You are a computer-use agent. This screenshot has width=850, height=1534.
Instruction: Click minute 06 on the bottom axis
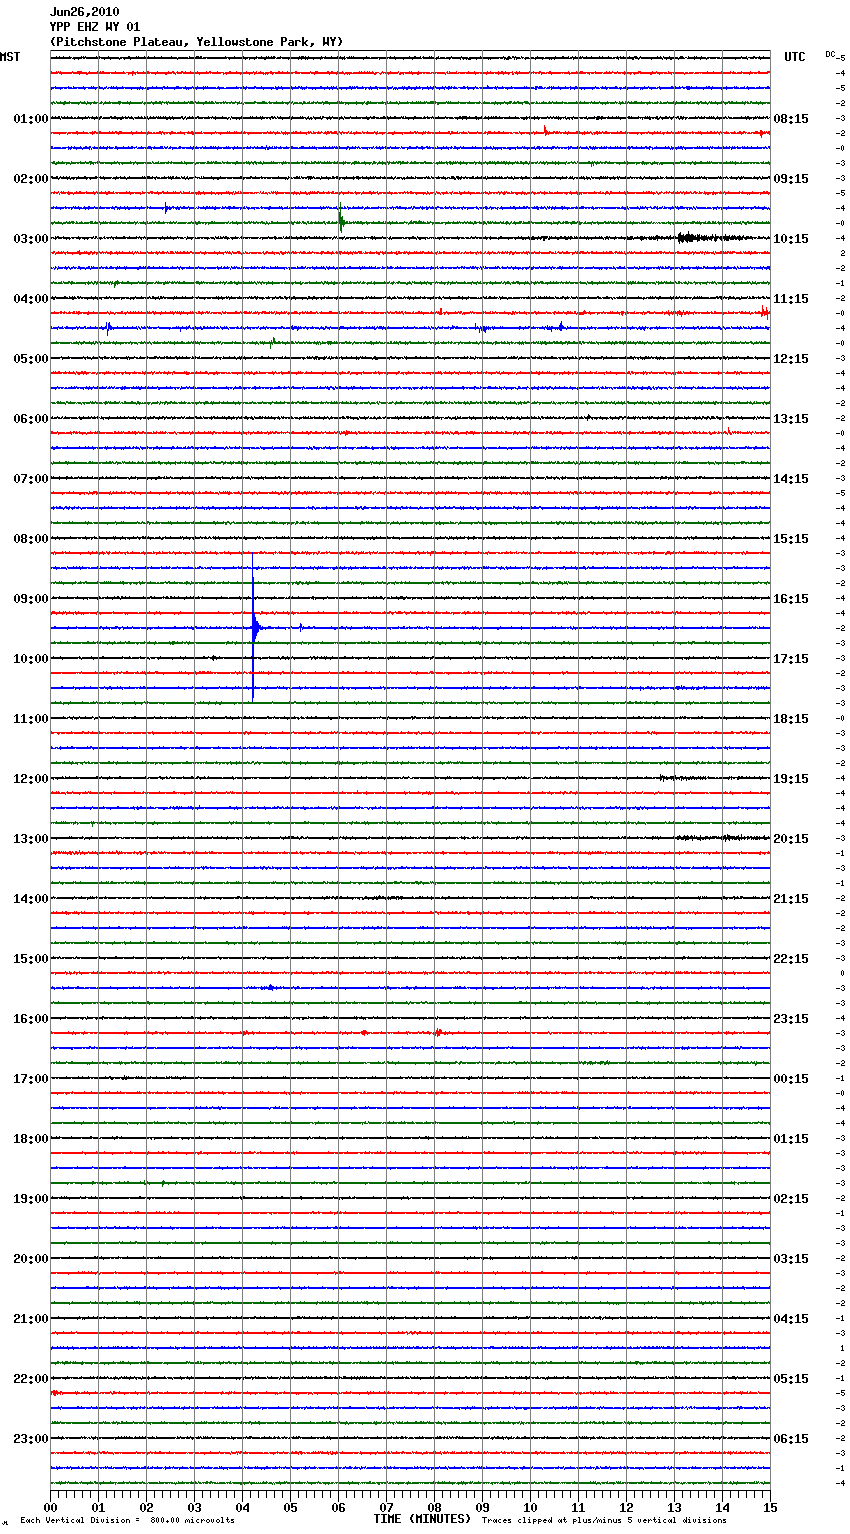[338, 1506]
